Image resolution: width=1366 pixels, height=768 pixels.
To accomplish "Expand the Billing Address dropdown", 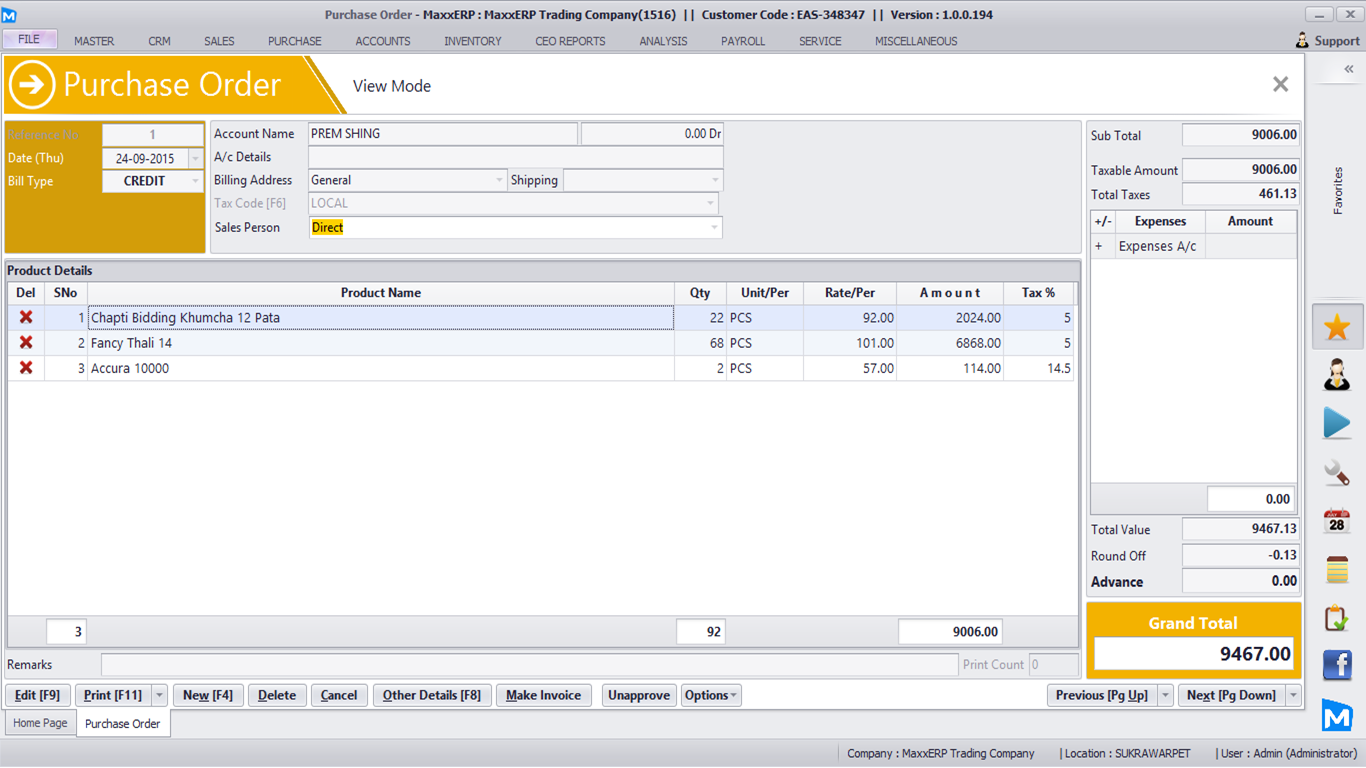I will (x=499, y=180).
